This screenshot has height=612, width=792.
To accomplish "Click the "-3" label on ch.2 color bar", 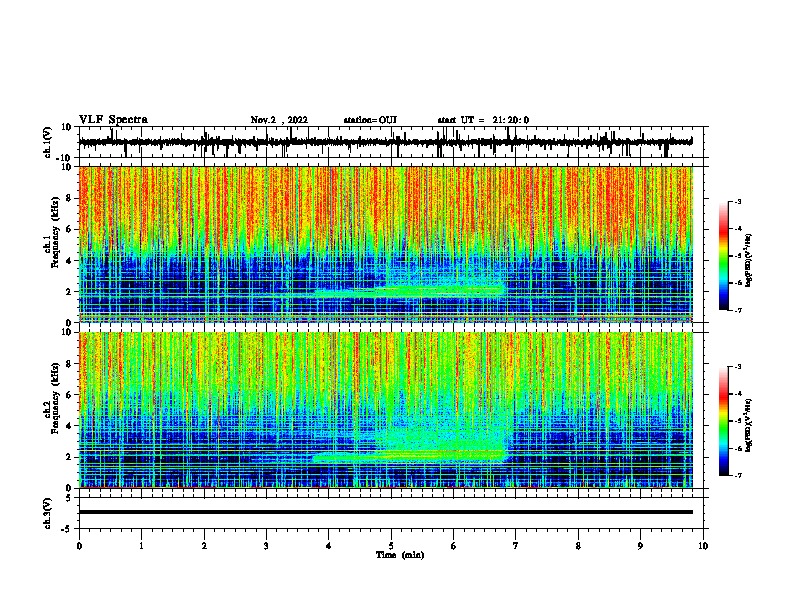I will tap(737, 367).
